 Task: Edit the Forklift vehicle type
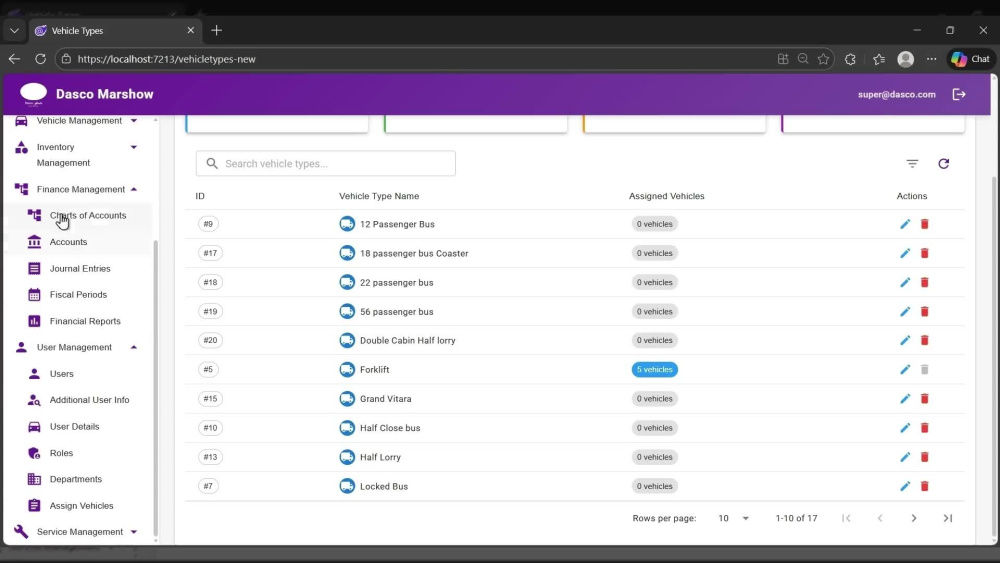905,370
